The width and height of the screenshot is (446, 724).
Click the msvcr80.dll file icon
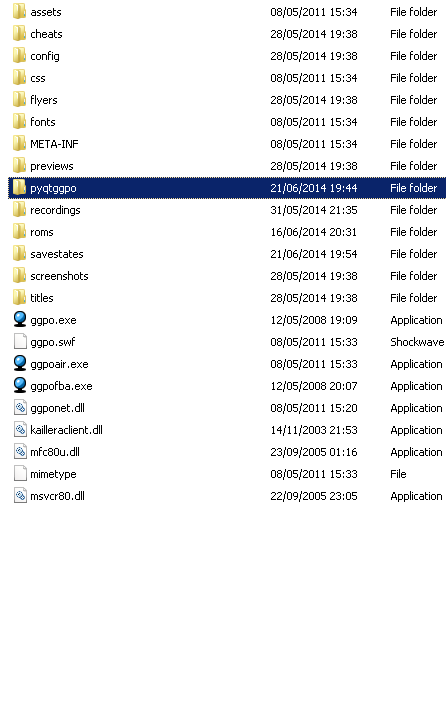tap(19, 495)
